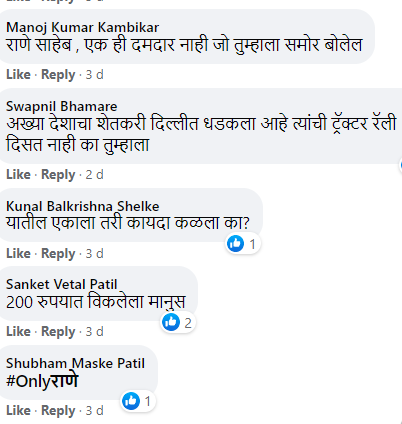Open Shubham Maske Patil's profile
Viewport: 402px width, 424px height.
(x=75, y=364)
